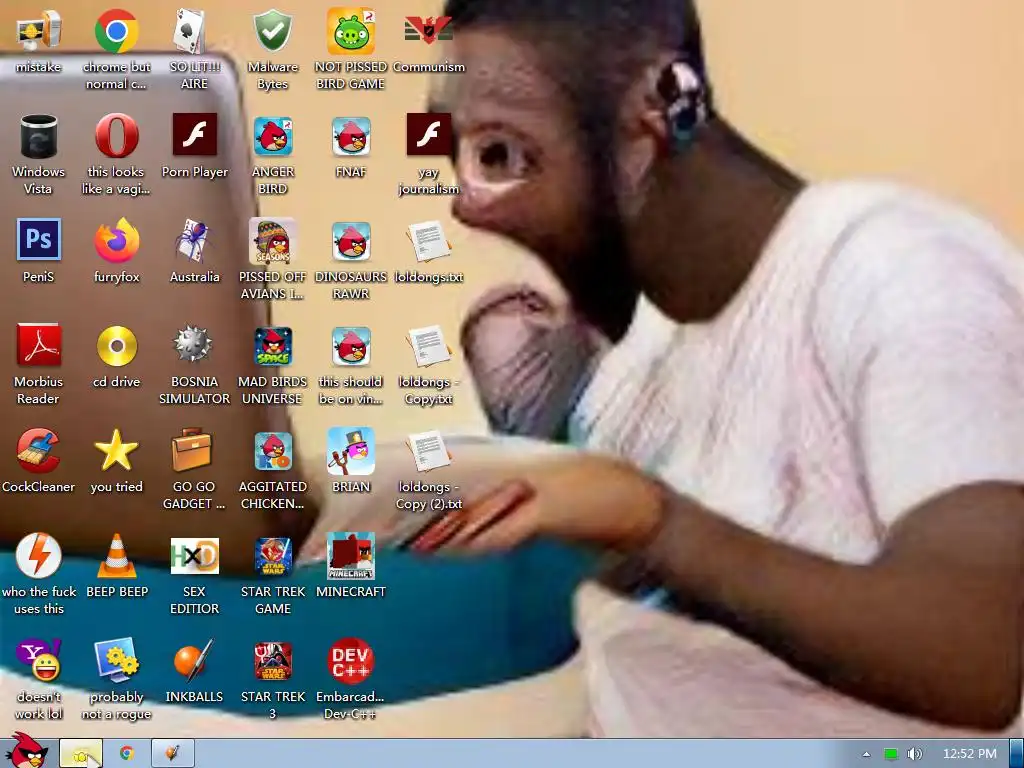
Task: Launch 'who the fuck uses this' lightning icon
Action: (39, 555)
